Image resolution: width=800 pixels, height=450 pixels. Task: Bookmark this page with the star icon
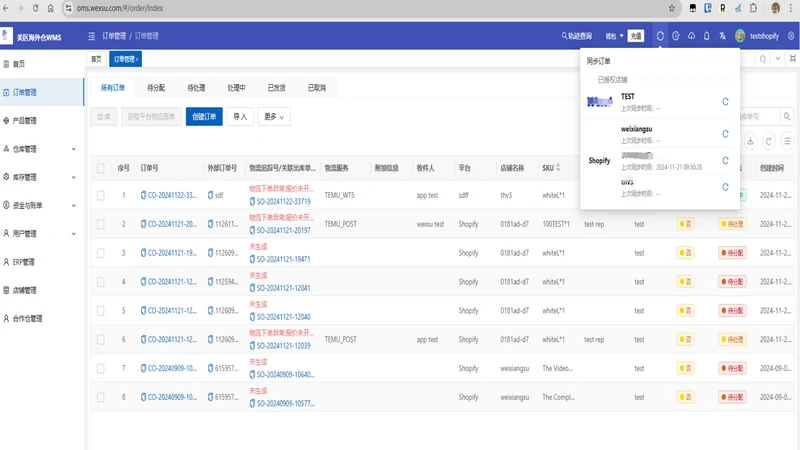(x=671, y=8)
